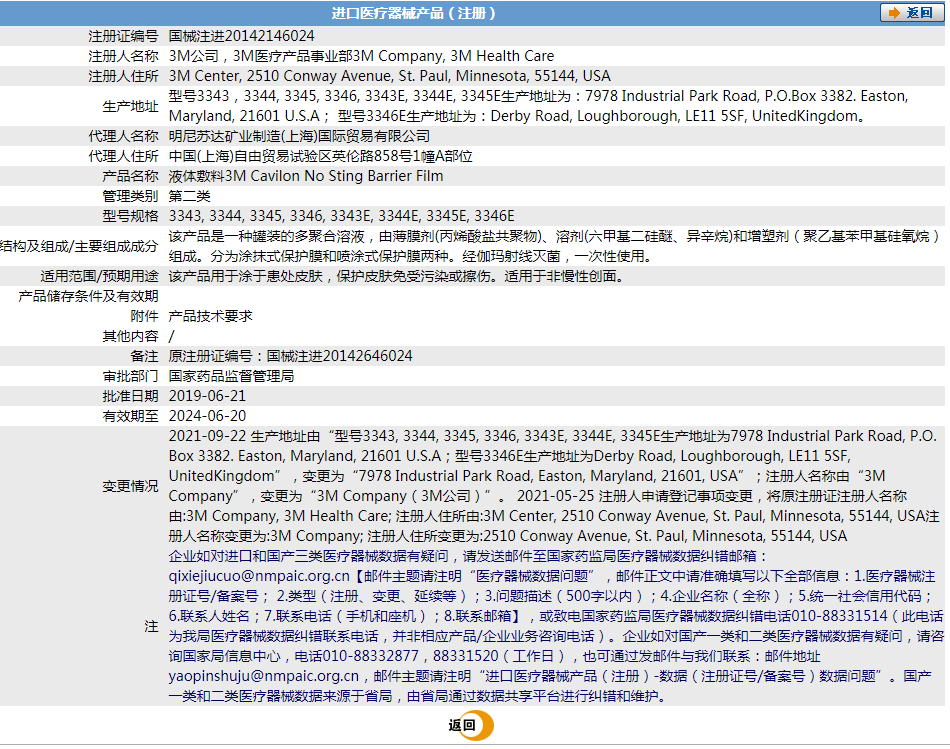Click remark 原注册证编号：国械注进20142646024

[x=290, y=356]
